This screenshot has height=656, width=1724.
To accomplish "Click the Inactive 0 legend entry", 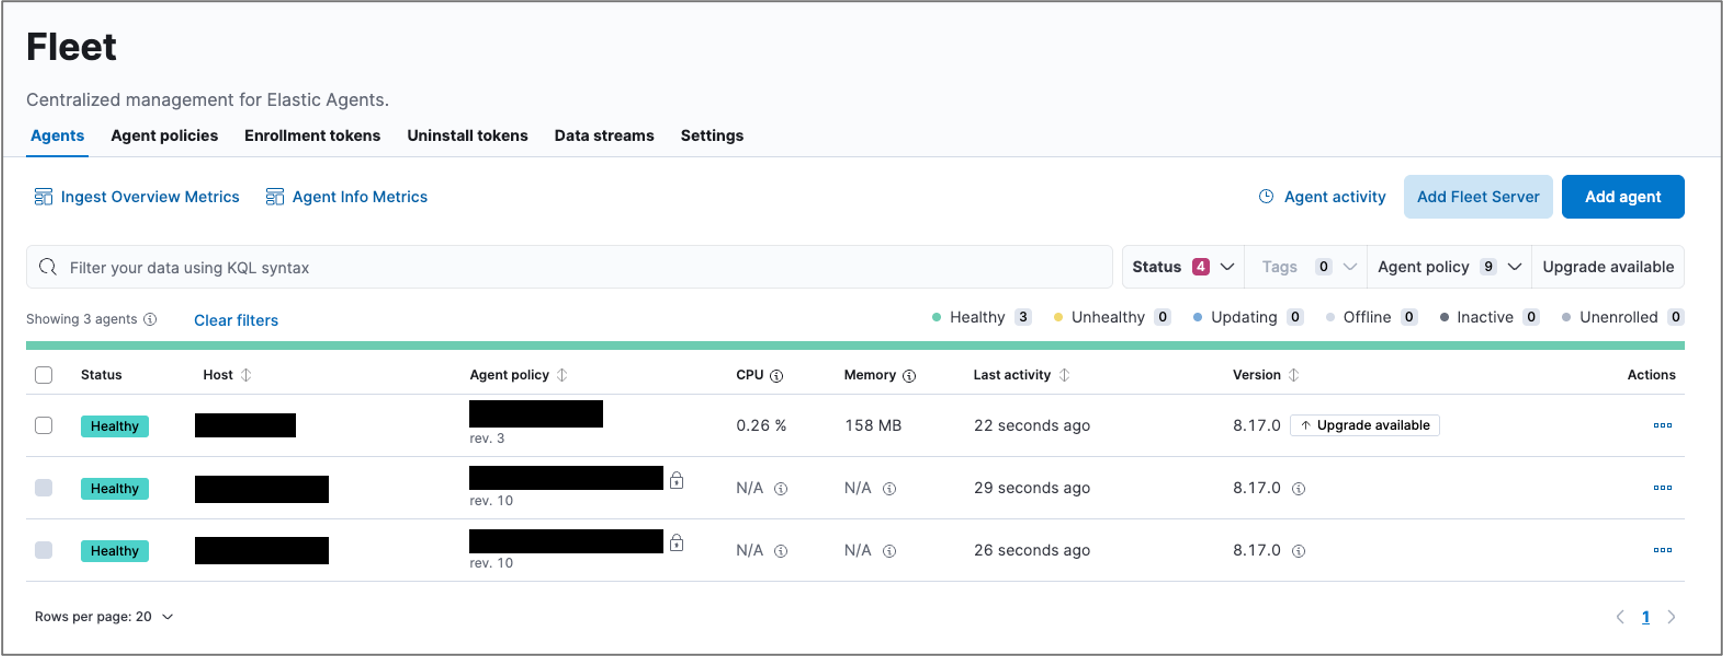I will click(1489, 317).
